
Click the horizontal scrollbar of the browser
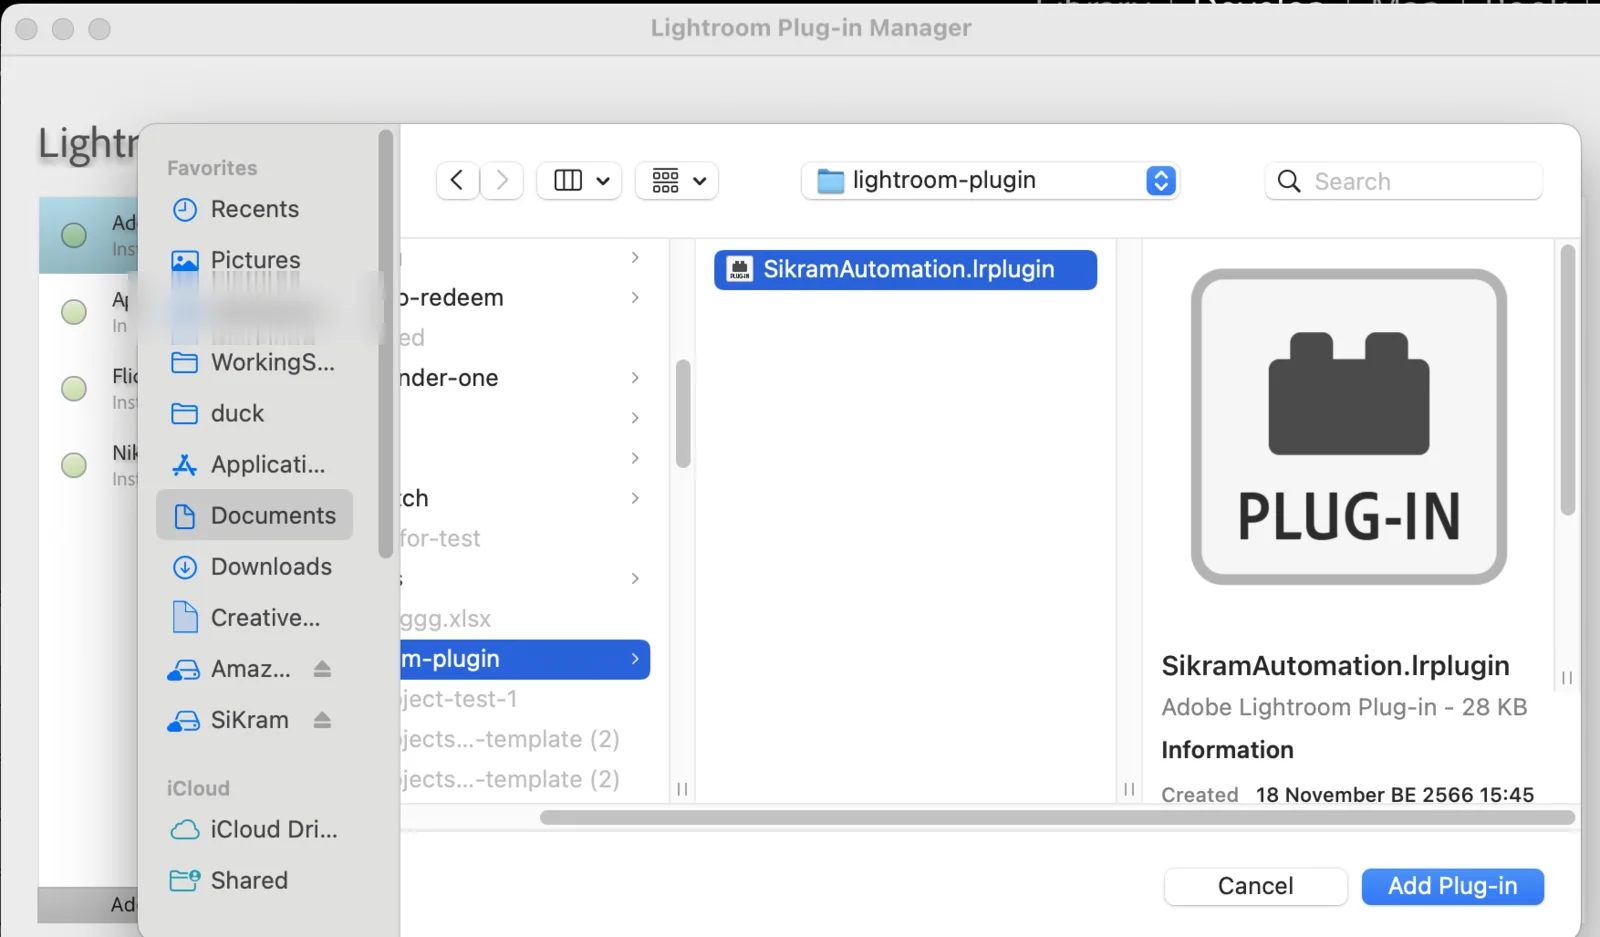pyautogui.click(x=1057, y=817)
